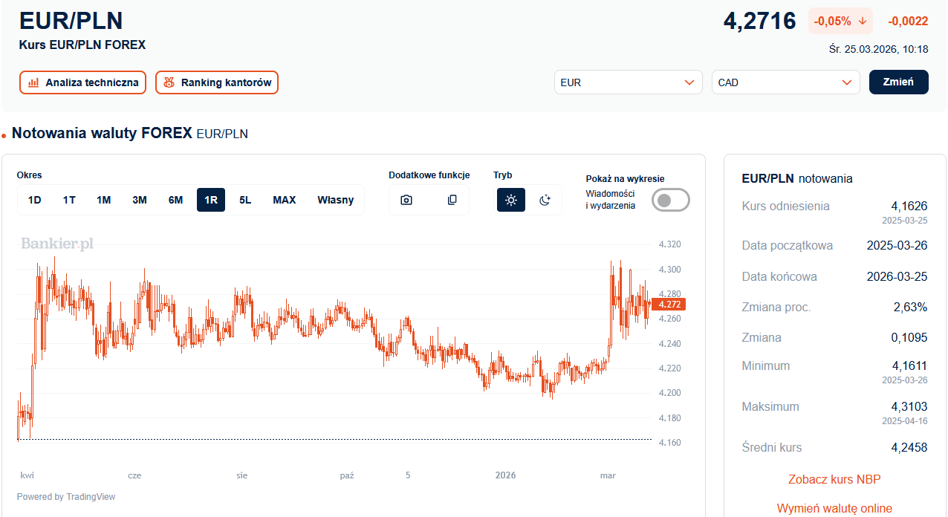Open Analiza techniczna
This screenshot has height=517, width=948.
[x=83, y=83]
